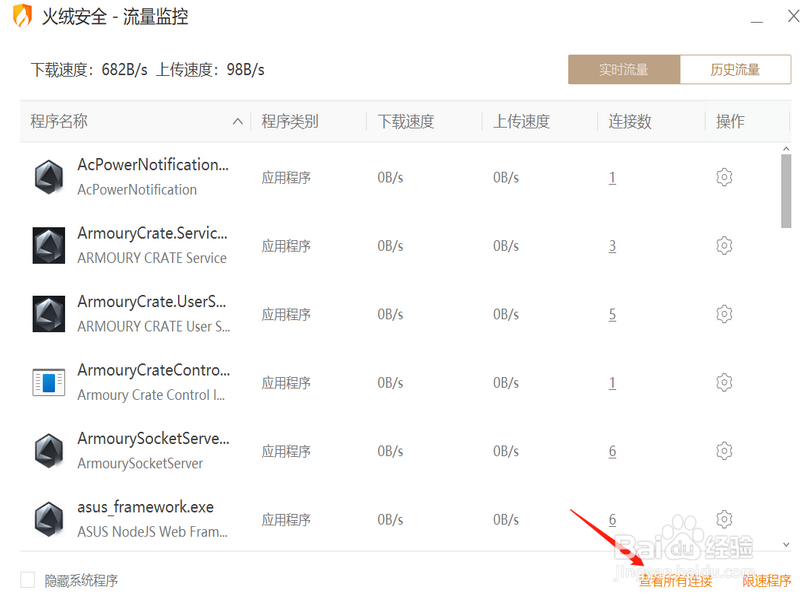Click 应用程序 in the asus_framework.exe row
This screenshot has width=800, height=600.
click(x=286, y=520)
